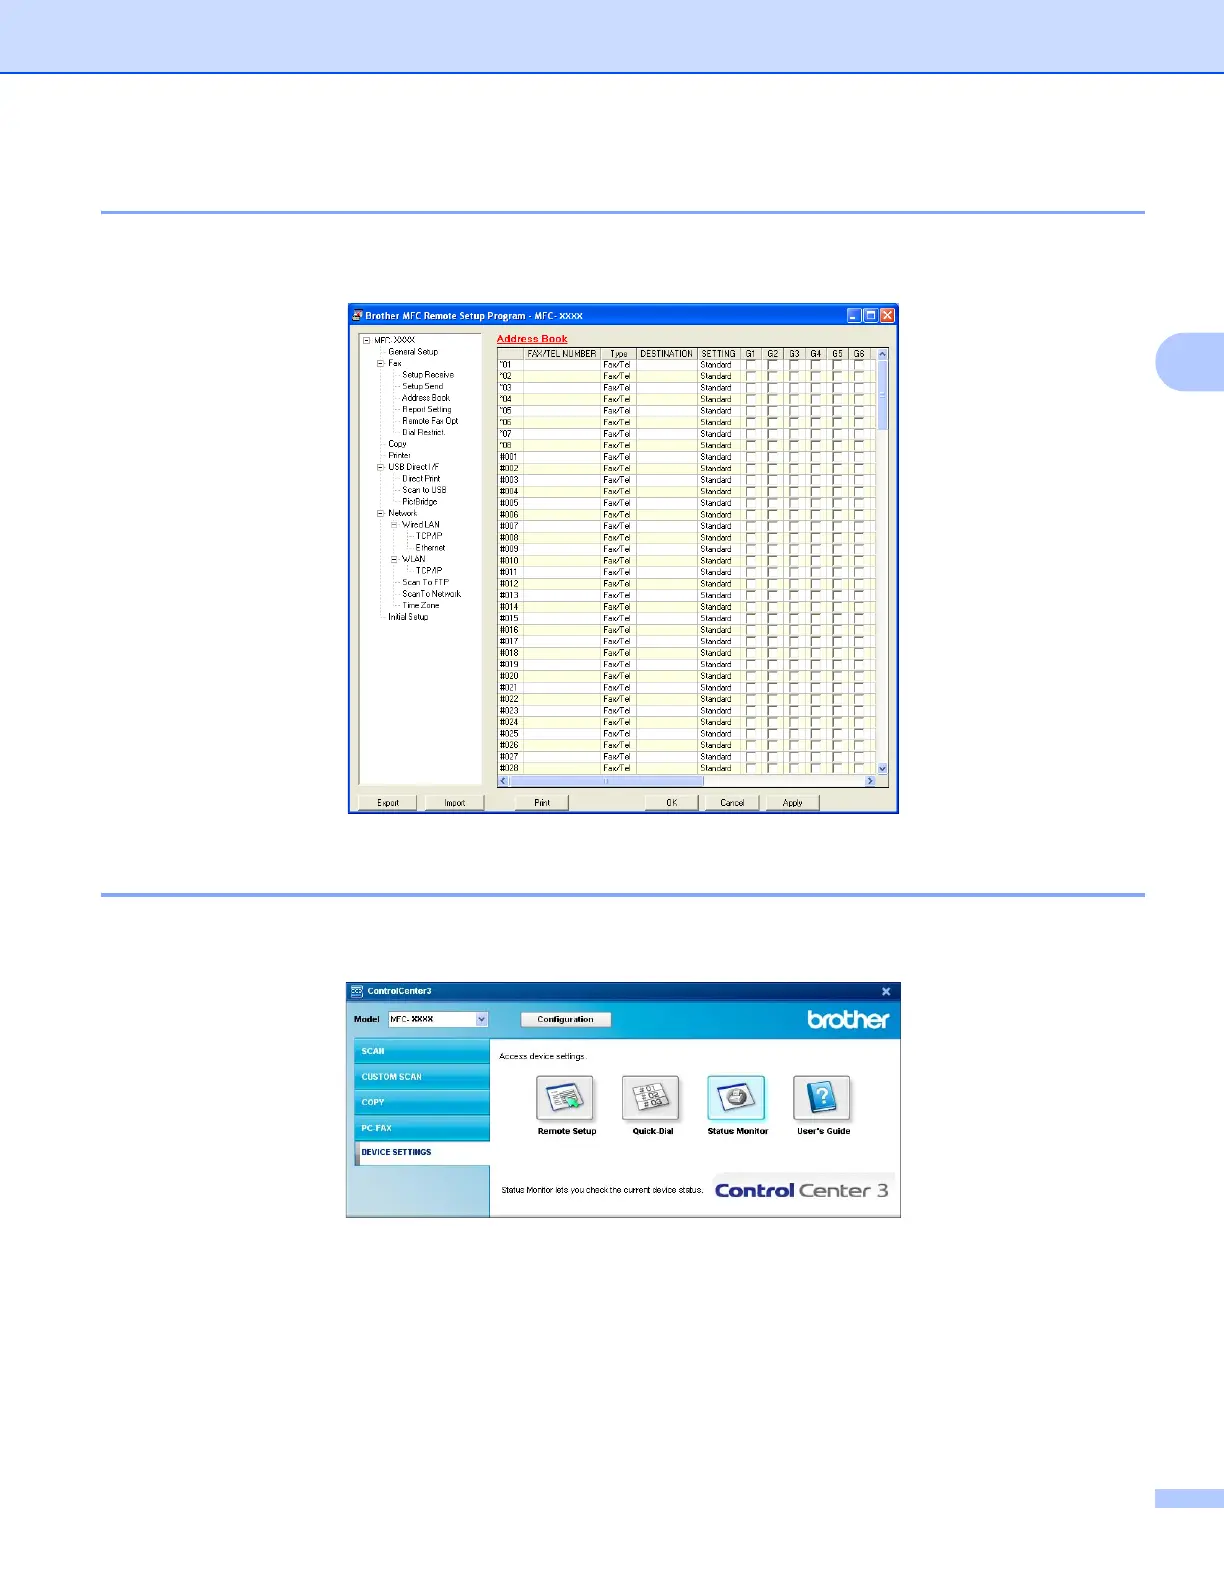Viewport: 1224px width, 1580px height.
Task: Select PictBridge in the tree
Action: [420, 502]
